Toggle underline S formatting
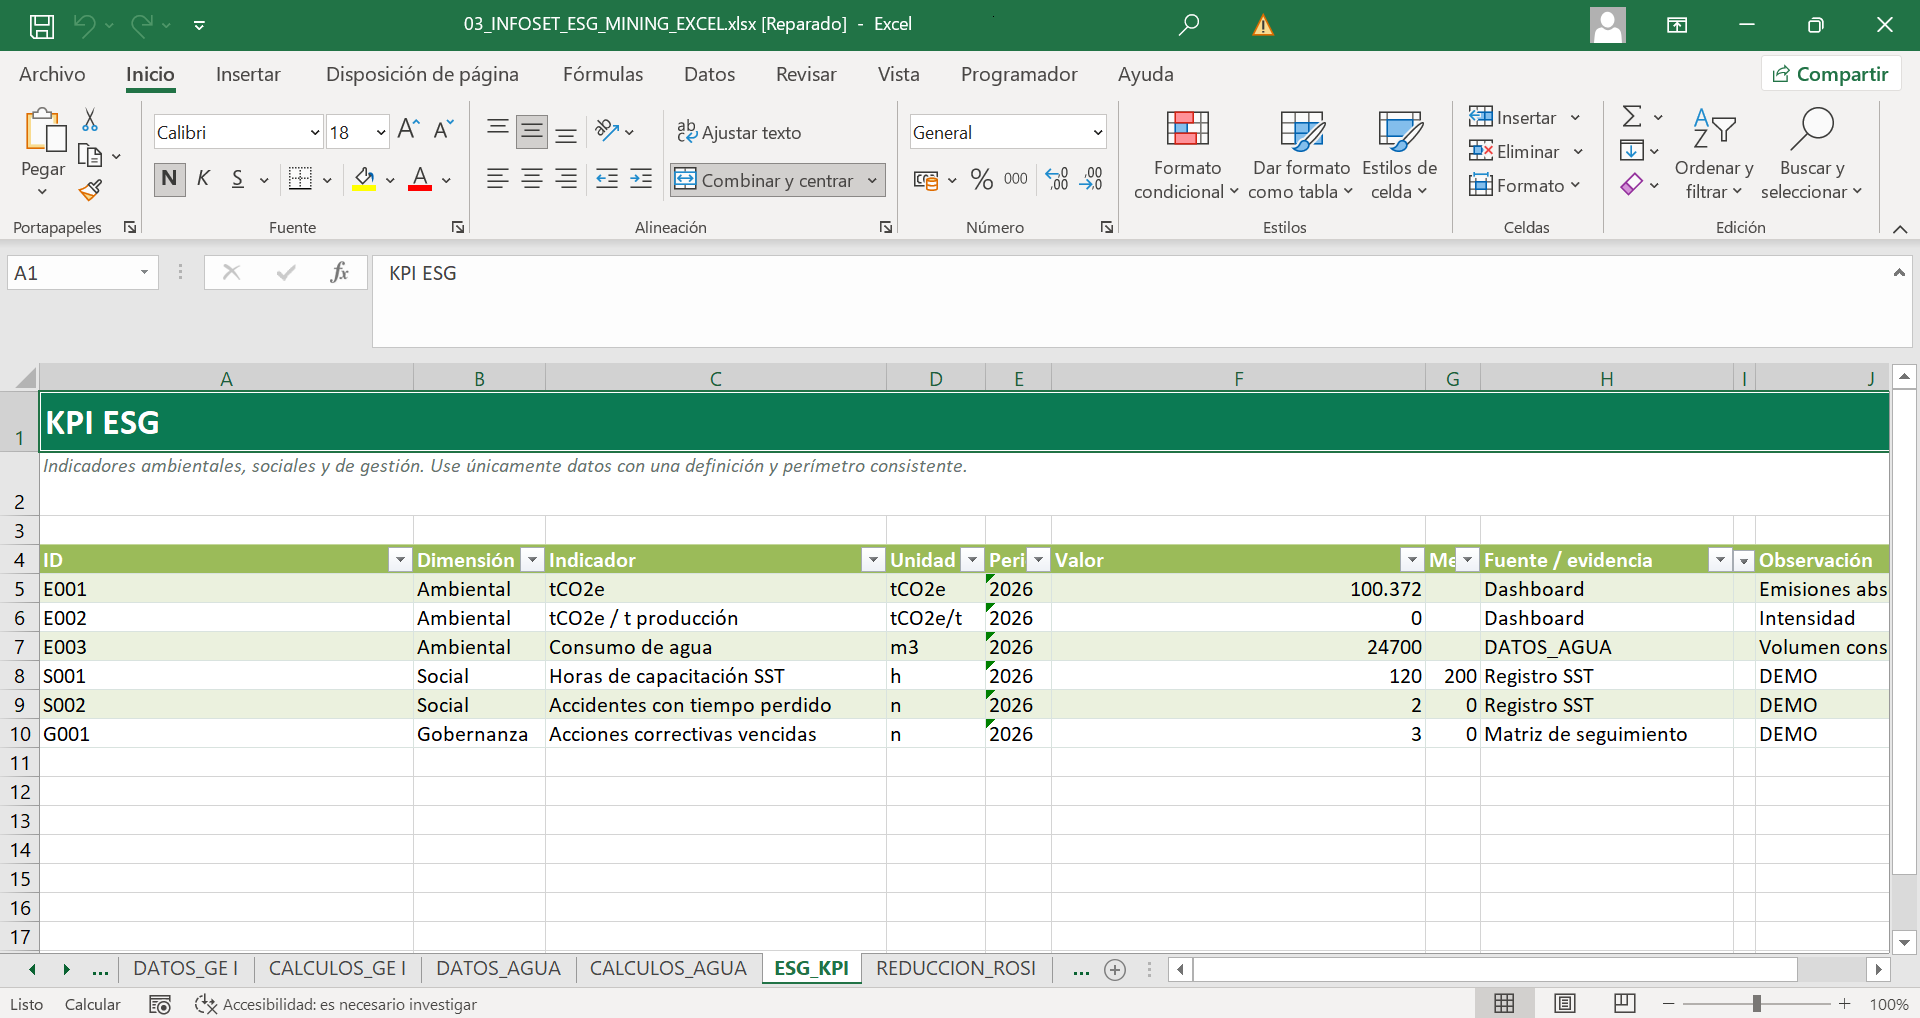Image resolution: width=1920 pixels, height=1018 pixels. [x=238, y=179]
